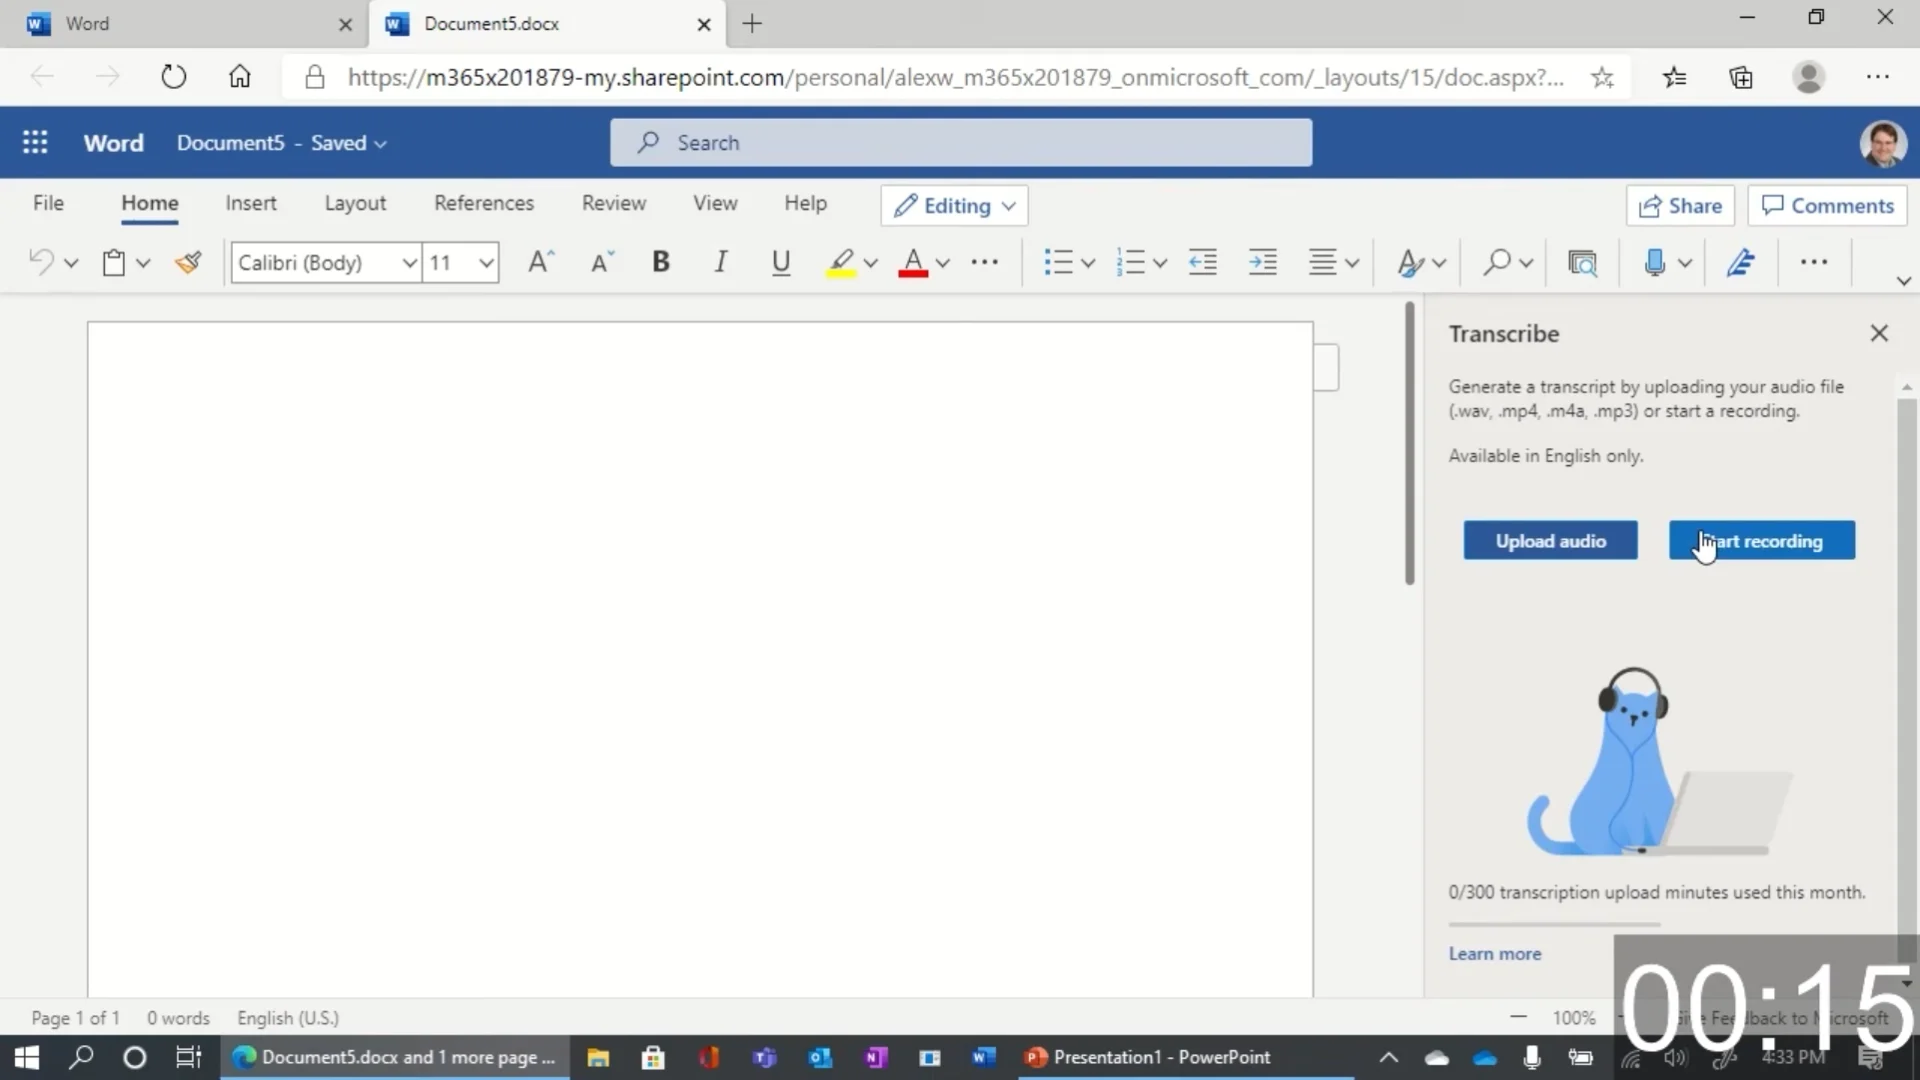Viewport: 1920px width, 1080px height.
Task: Decrease paragraph indent
Action: 1202,262
